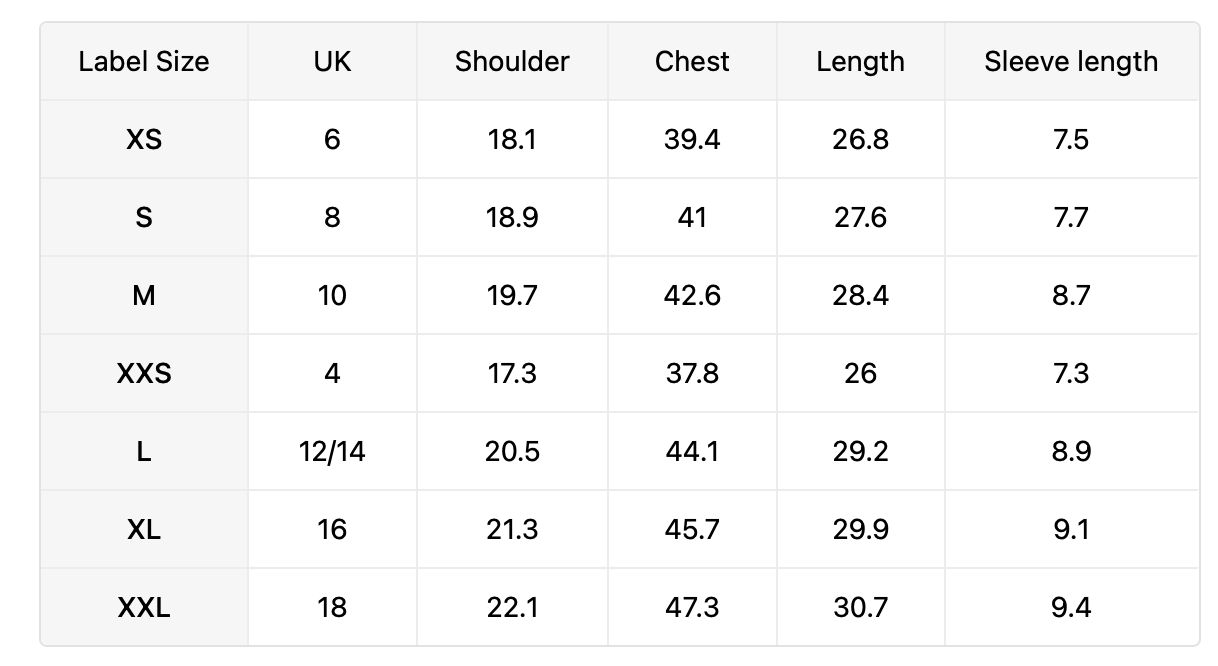This screenshot has width=1218, height=666.
Task: Click the chest value 42.6
Action: (x=692, y=295)
